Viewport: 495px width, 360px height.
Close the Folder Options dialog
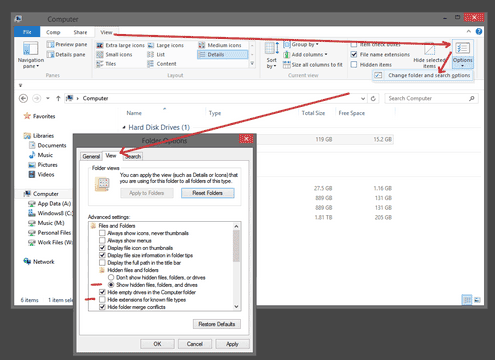[x=246, y=139]
